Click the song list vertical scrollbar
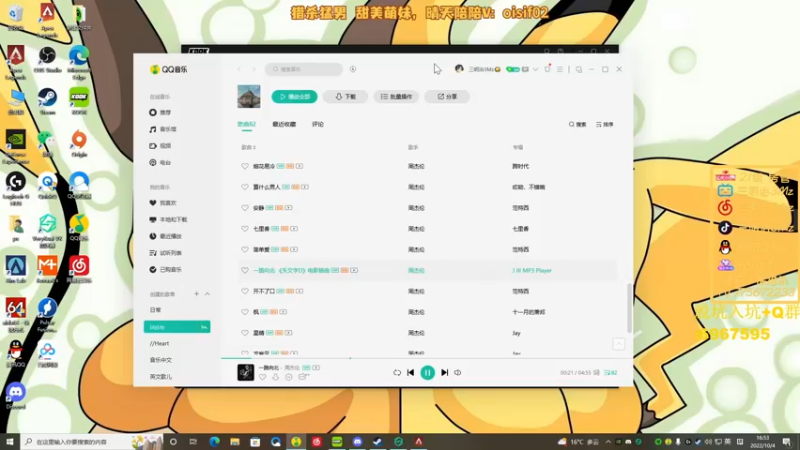 point(629,308)
